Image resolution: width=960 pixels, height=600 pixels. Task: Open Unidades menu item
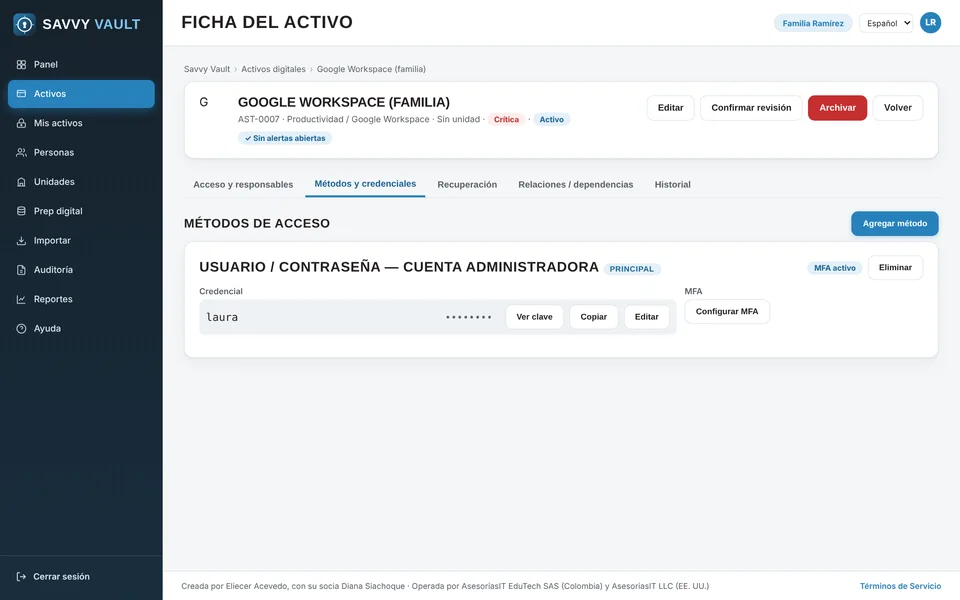(x=81, y=182)
